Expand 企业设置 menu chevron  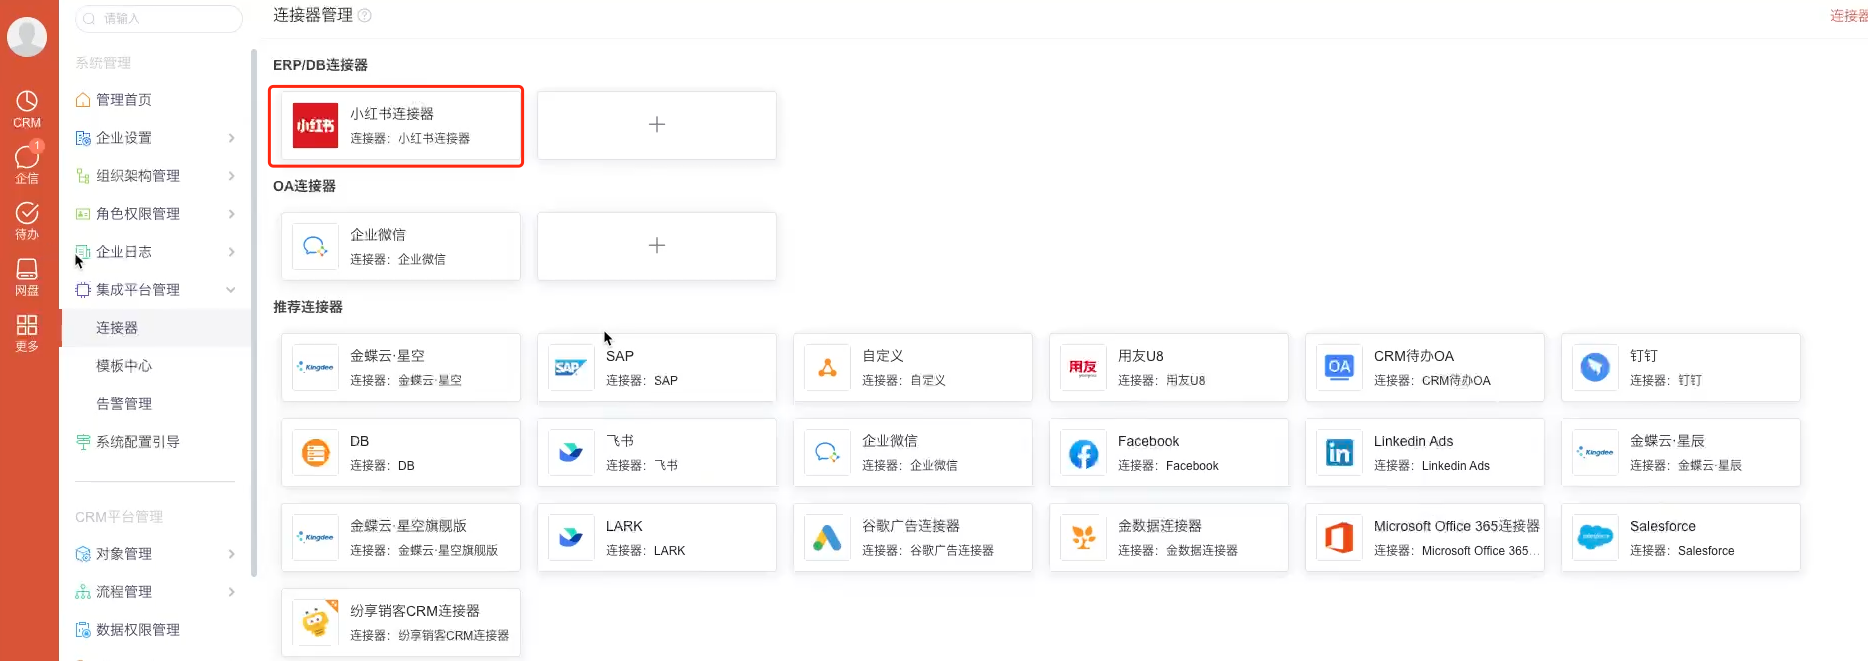click(x=231, y=138)
